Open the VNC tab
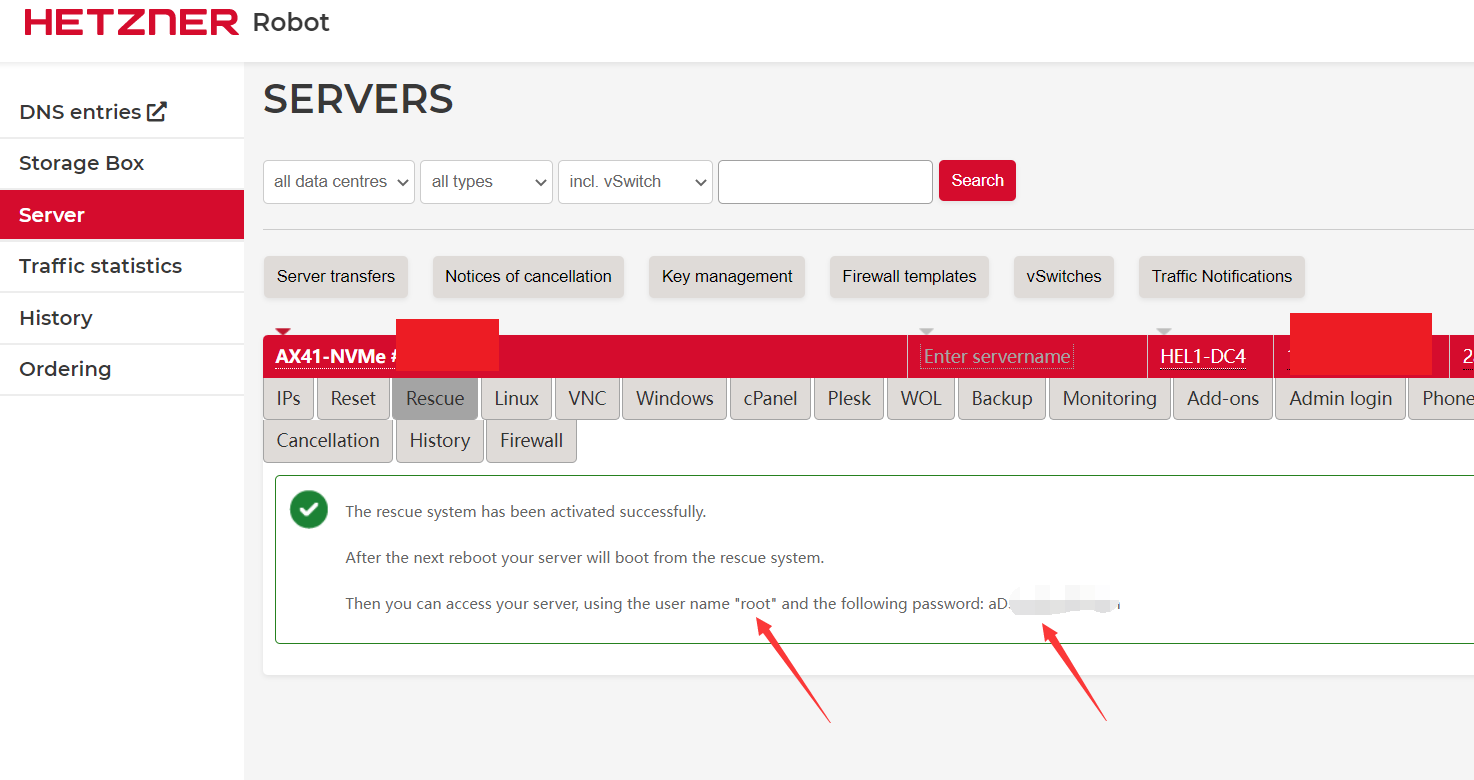Screen dimensions: 1474x780 pos(587,398)
